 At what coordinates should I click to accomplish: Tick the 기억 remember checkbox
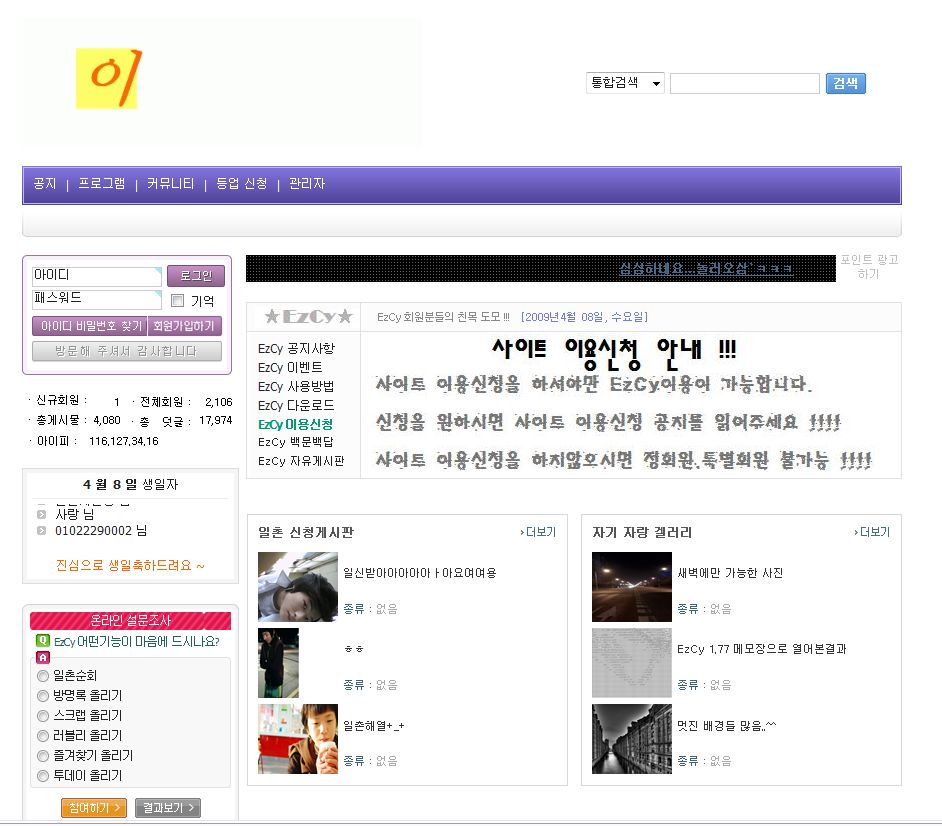coord(178,300)
